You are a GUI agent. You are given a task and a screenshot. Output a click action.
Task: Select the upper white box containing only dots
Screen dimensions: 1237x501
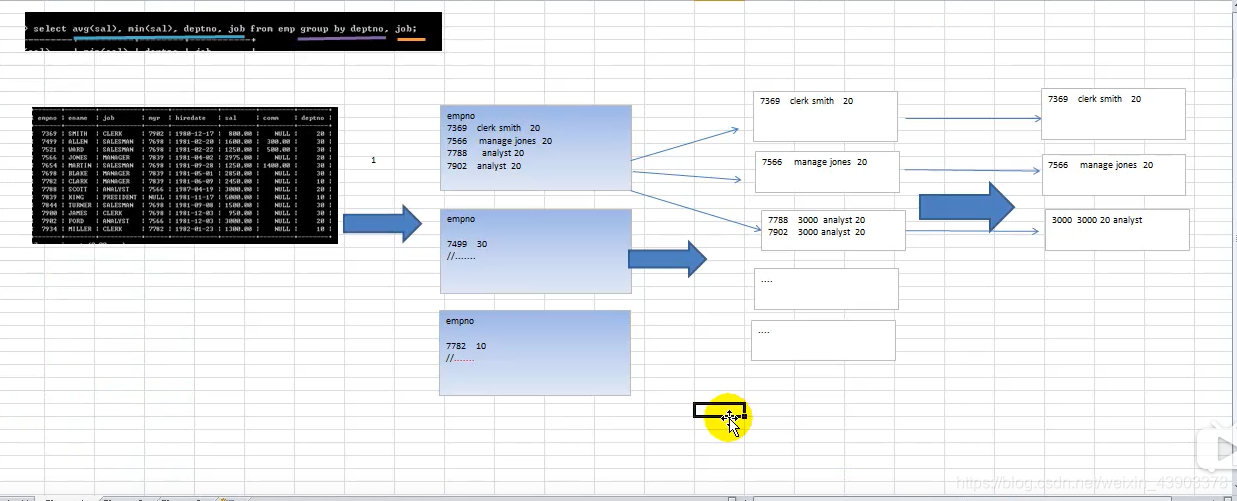tap(826, 289)
